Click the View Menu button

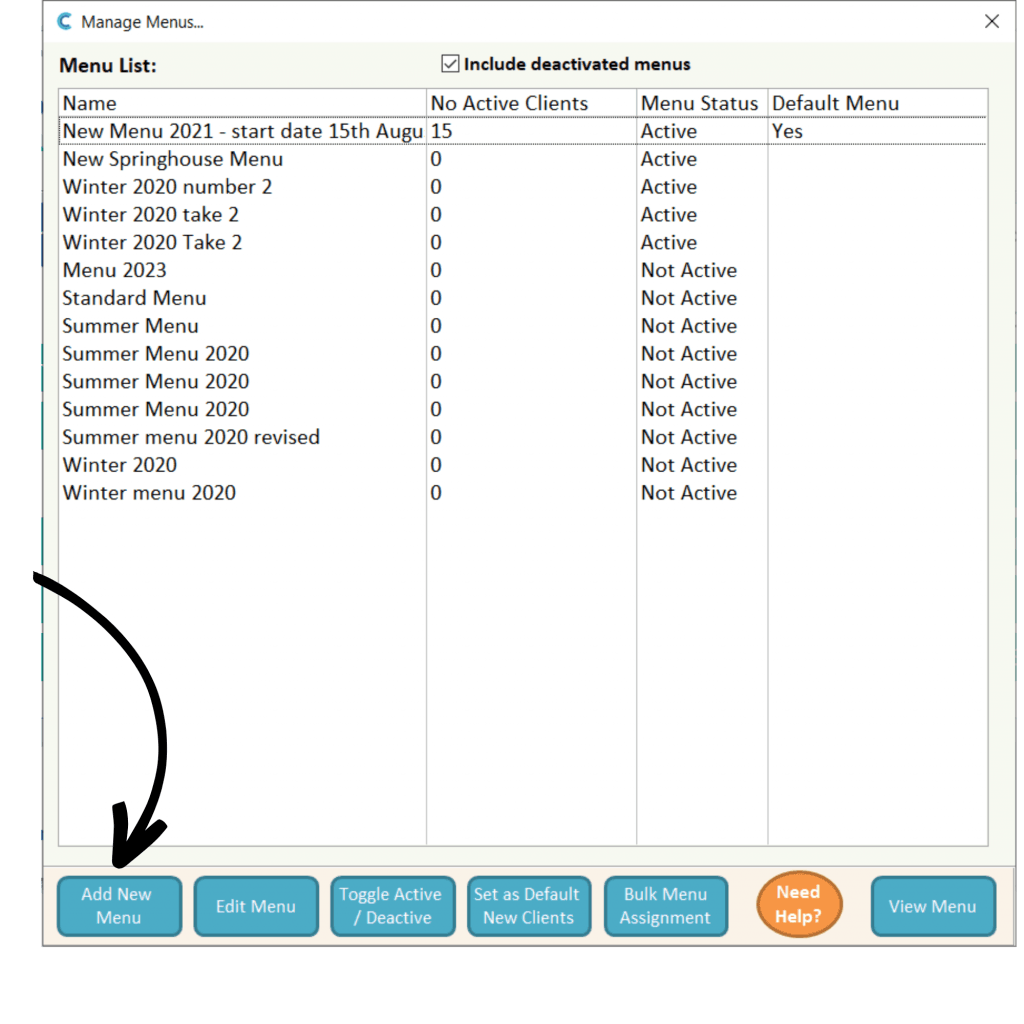933,906
